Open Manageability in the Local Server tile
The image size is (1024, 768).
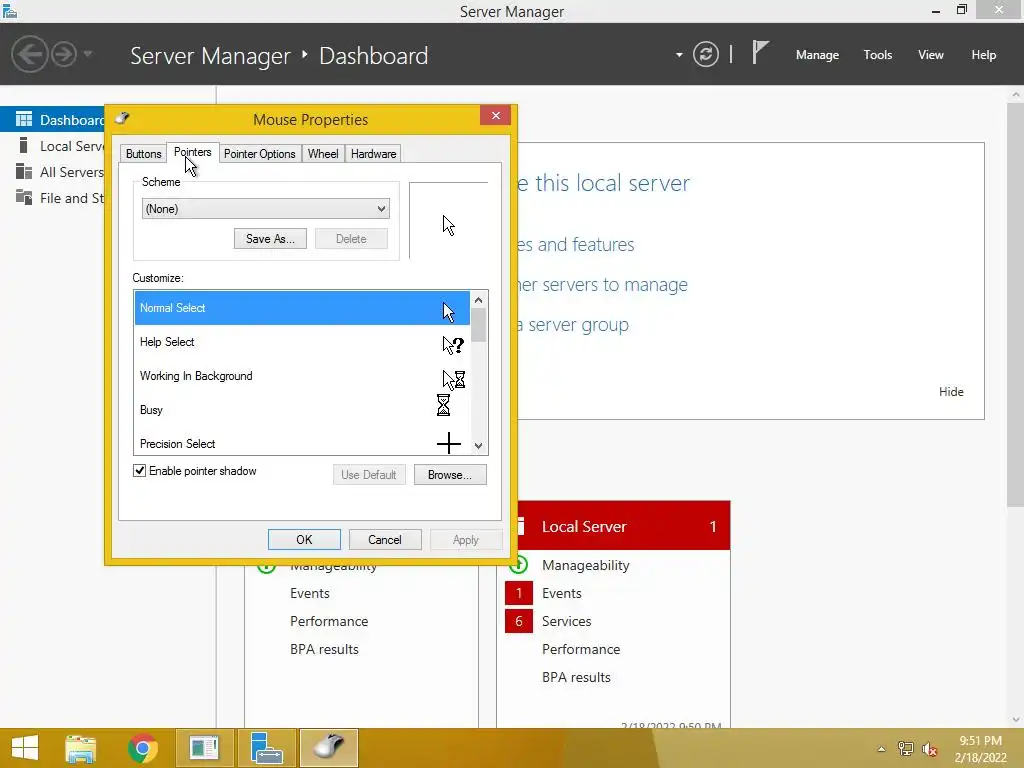click(x=585, y=566)
